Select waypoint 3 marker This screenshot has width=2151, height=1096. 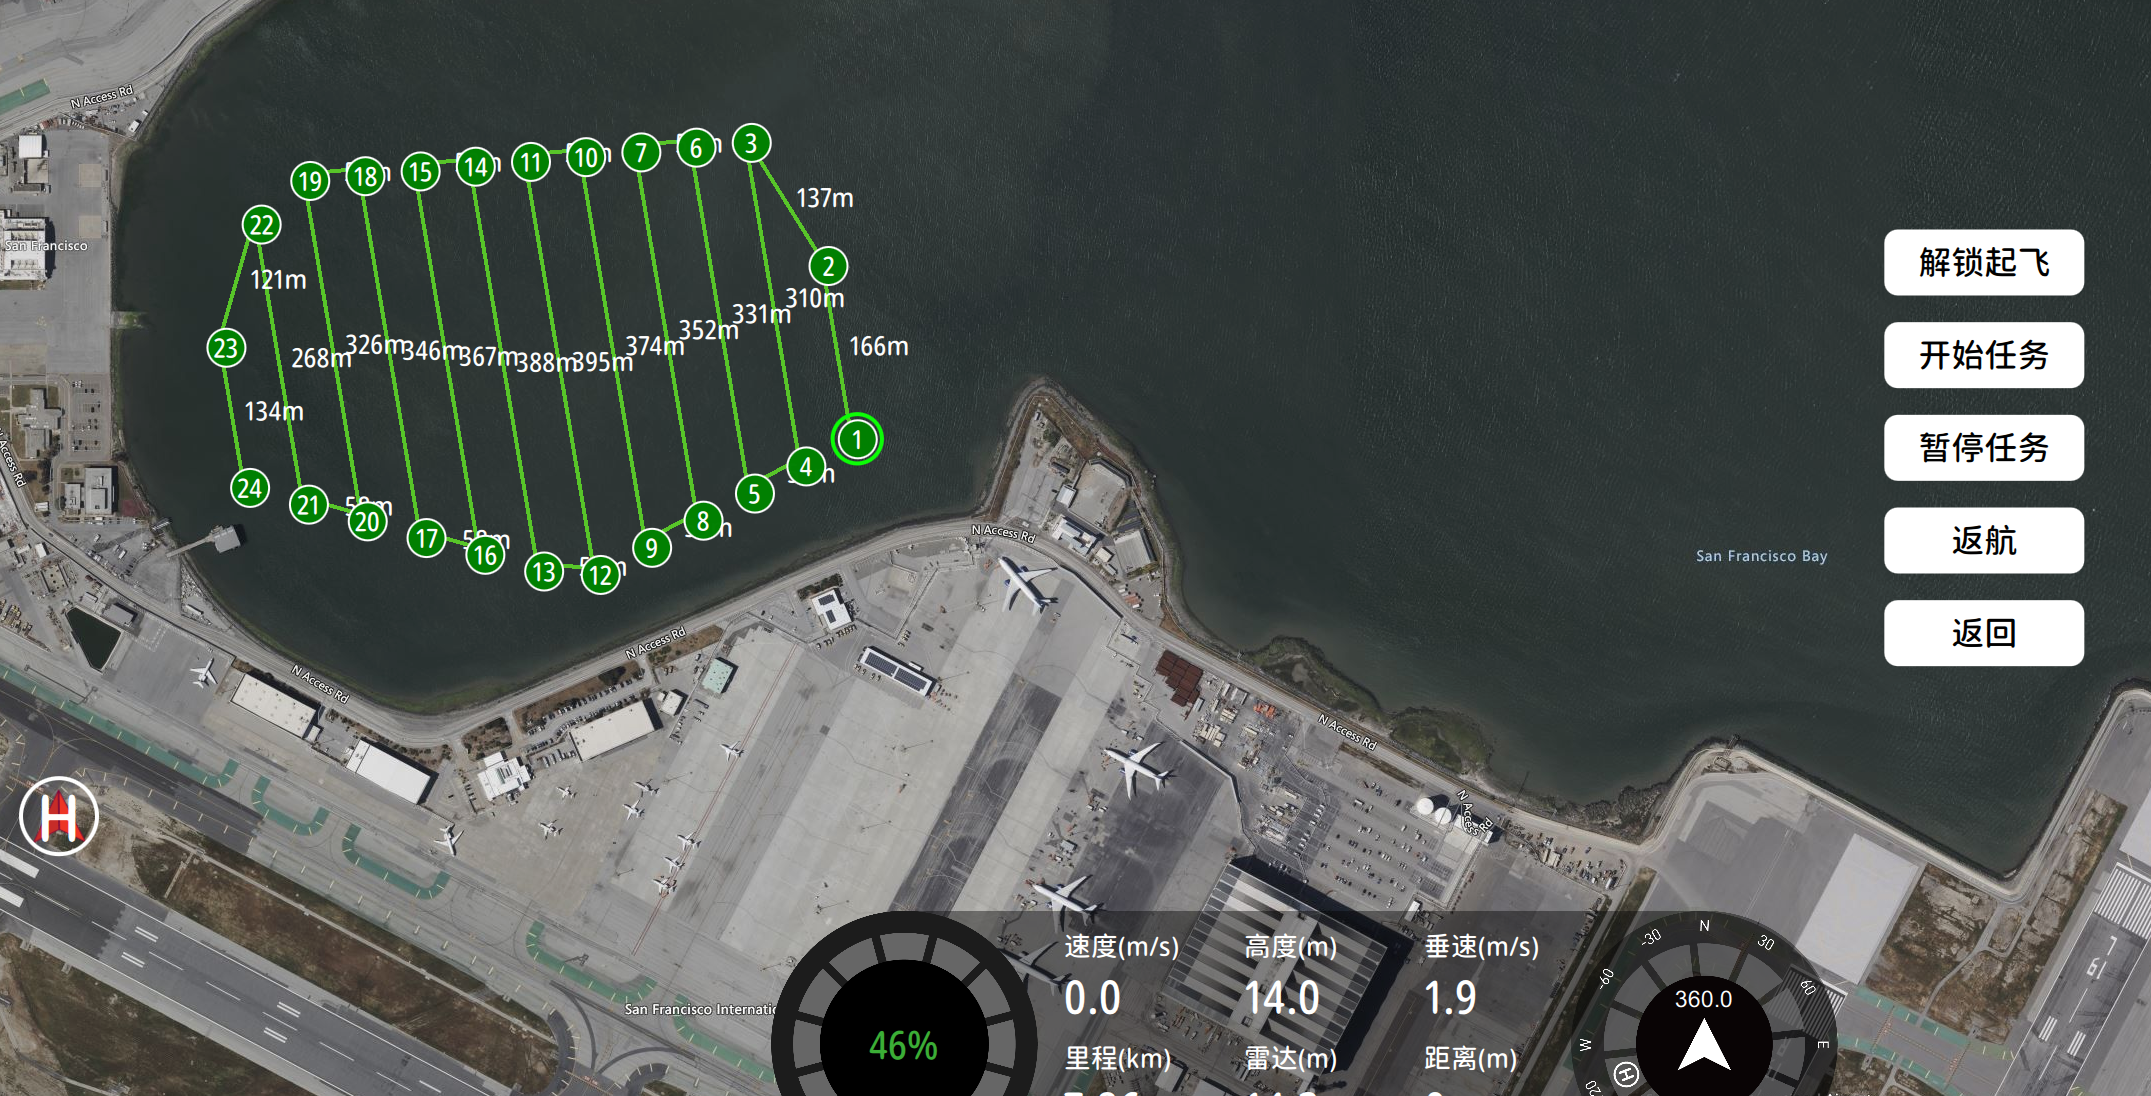752,144
